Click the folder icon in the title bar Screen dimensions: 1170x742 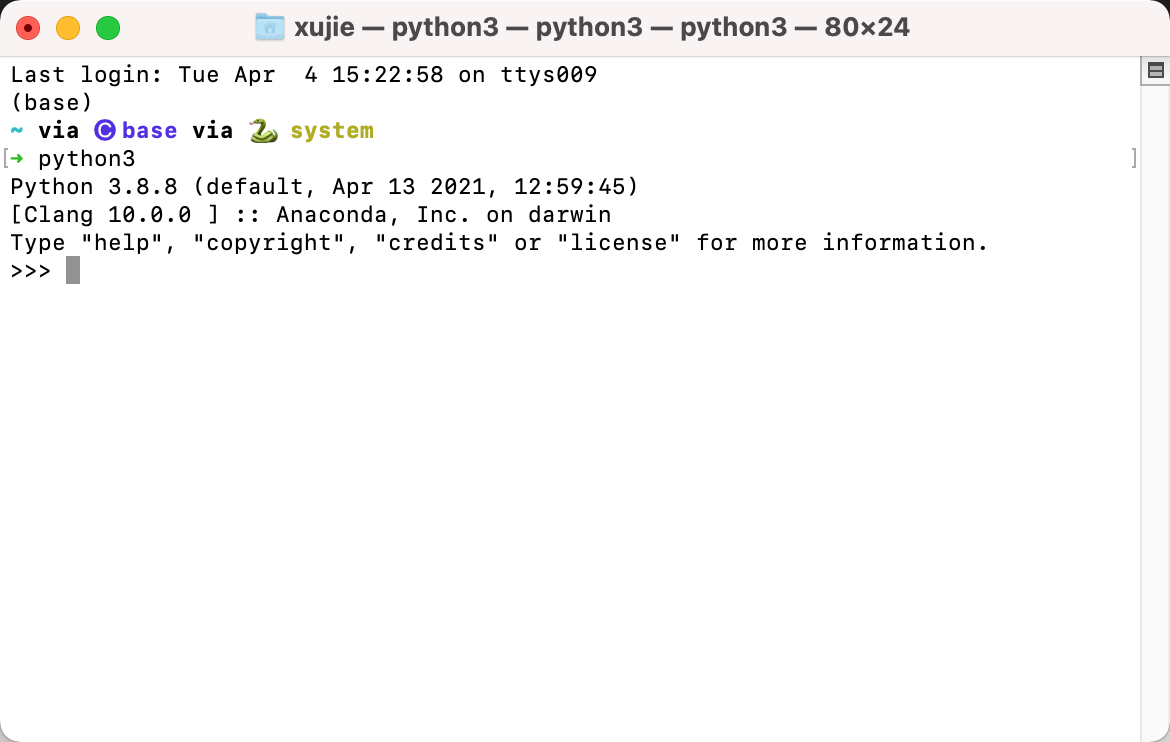coord(268,26)
